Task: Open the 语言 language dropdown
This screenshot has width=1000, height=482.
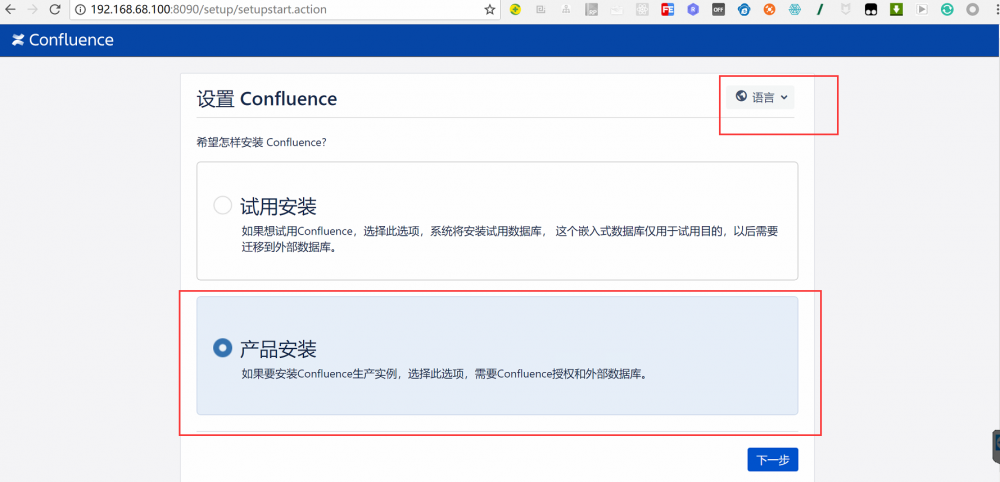Action: pos(760,98)
